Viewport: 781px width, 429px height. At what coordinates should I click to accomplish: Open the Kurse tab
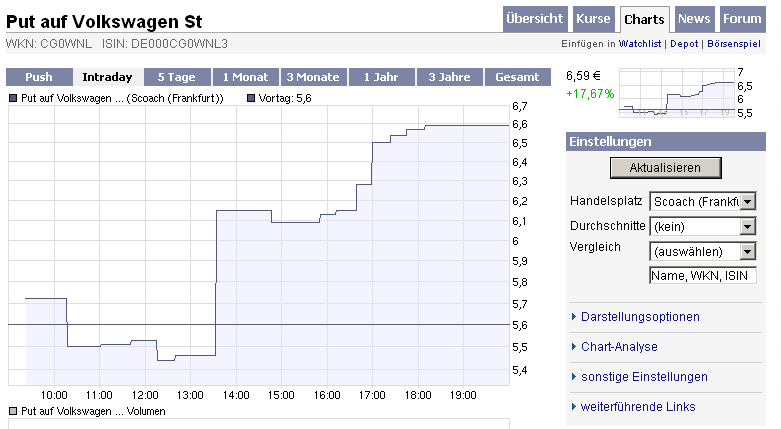(593, 19)
